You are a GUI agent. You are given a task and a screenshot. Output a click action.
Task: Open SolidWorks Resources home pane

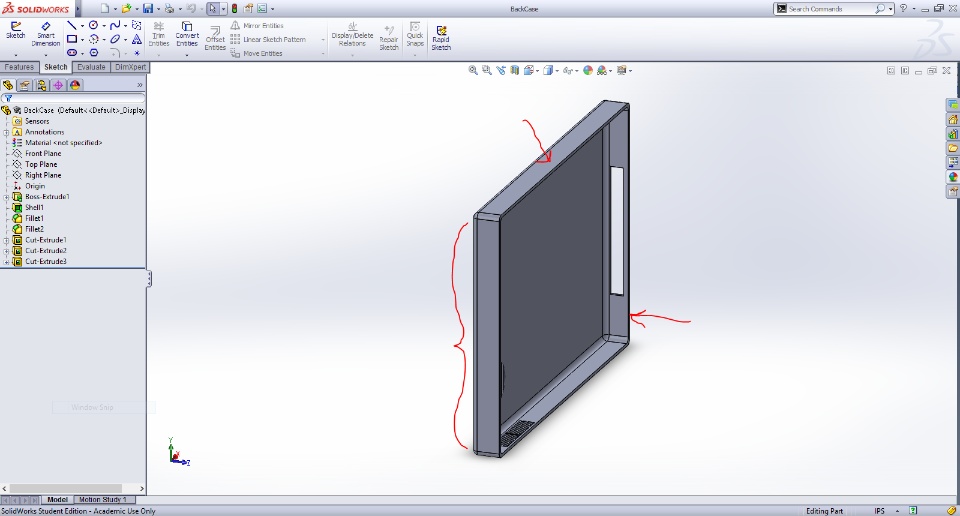953,120
